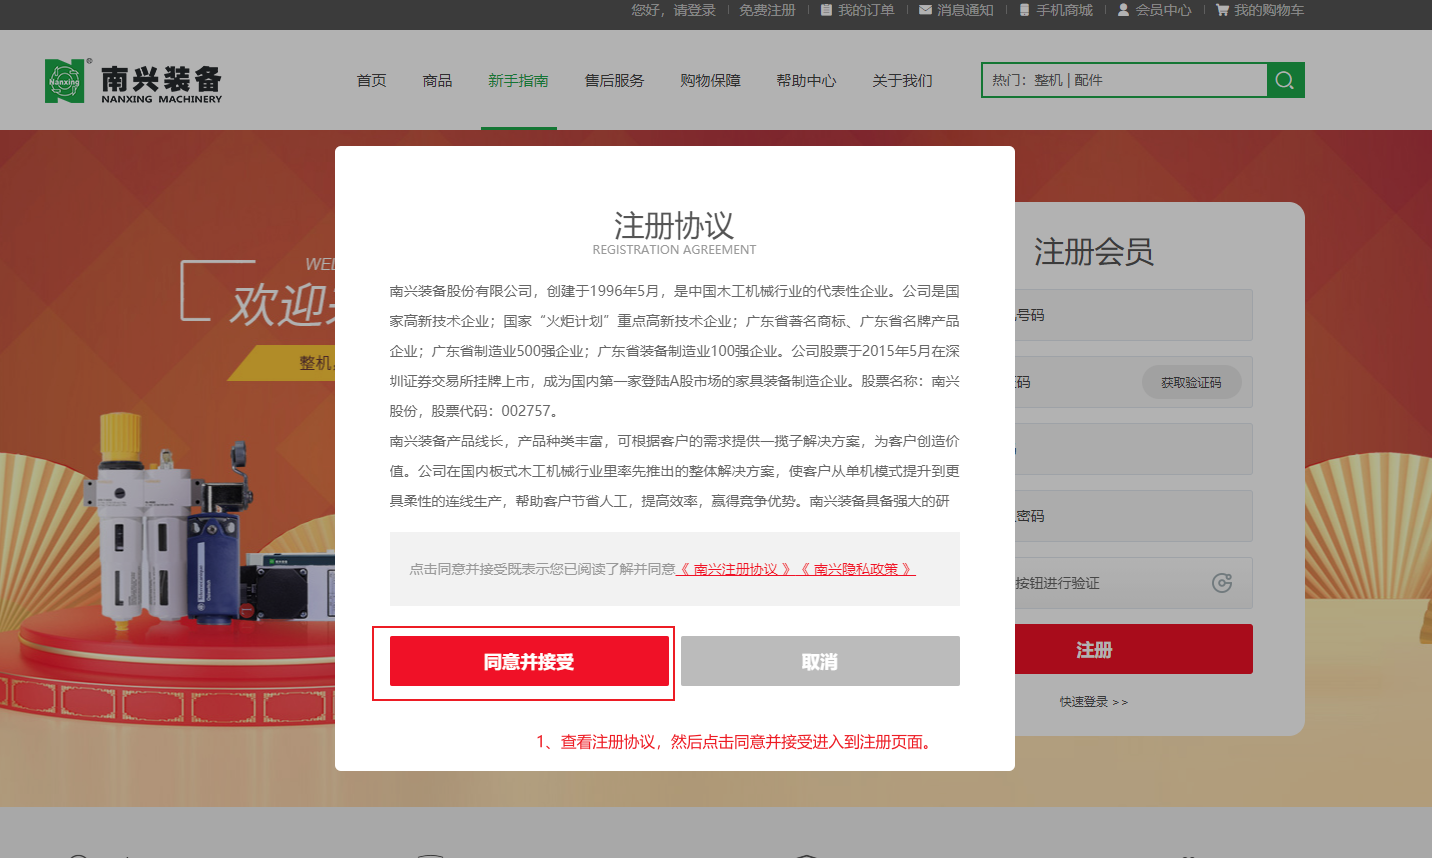Screen dimensions: 1432x858
Task: Click 注册会员 heading in form
Action: coord(1094,251)
